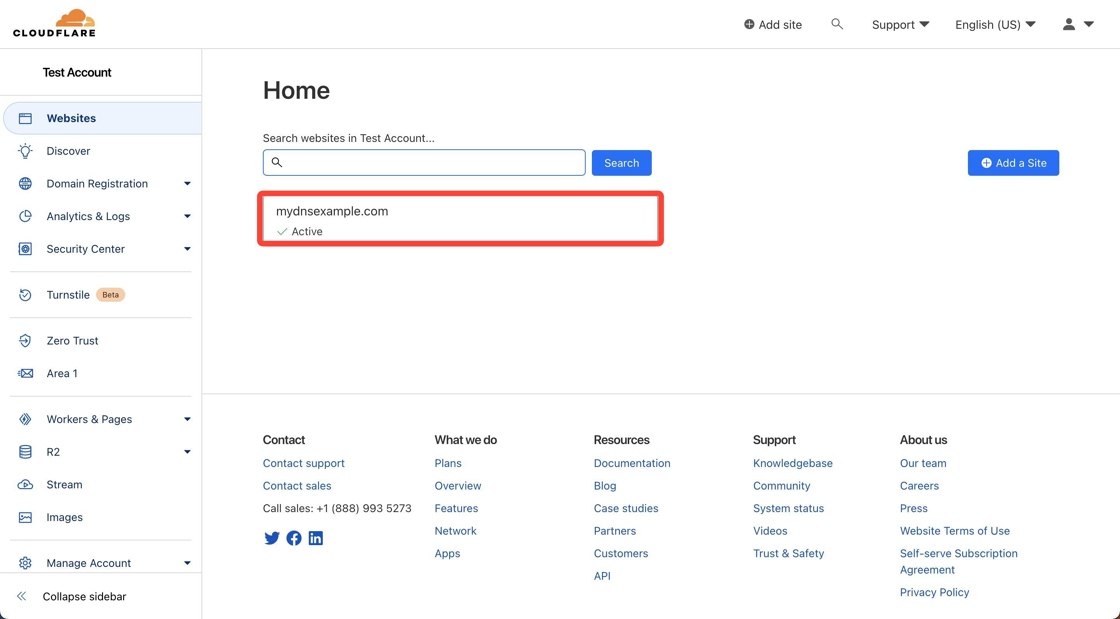Open the Documentation footer link
The image size is (1120, 619).
[632, 463]
